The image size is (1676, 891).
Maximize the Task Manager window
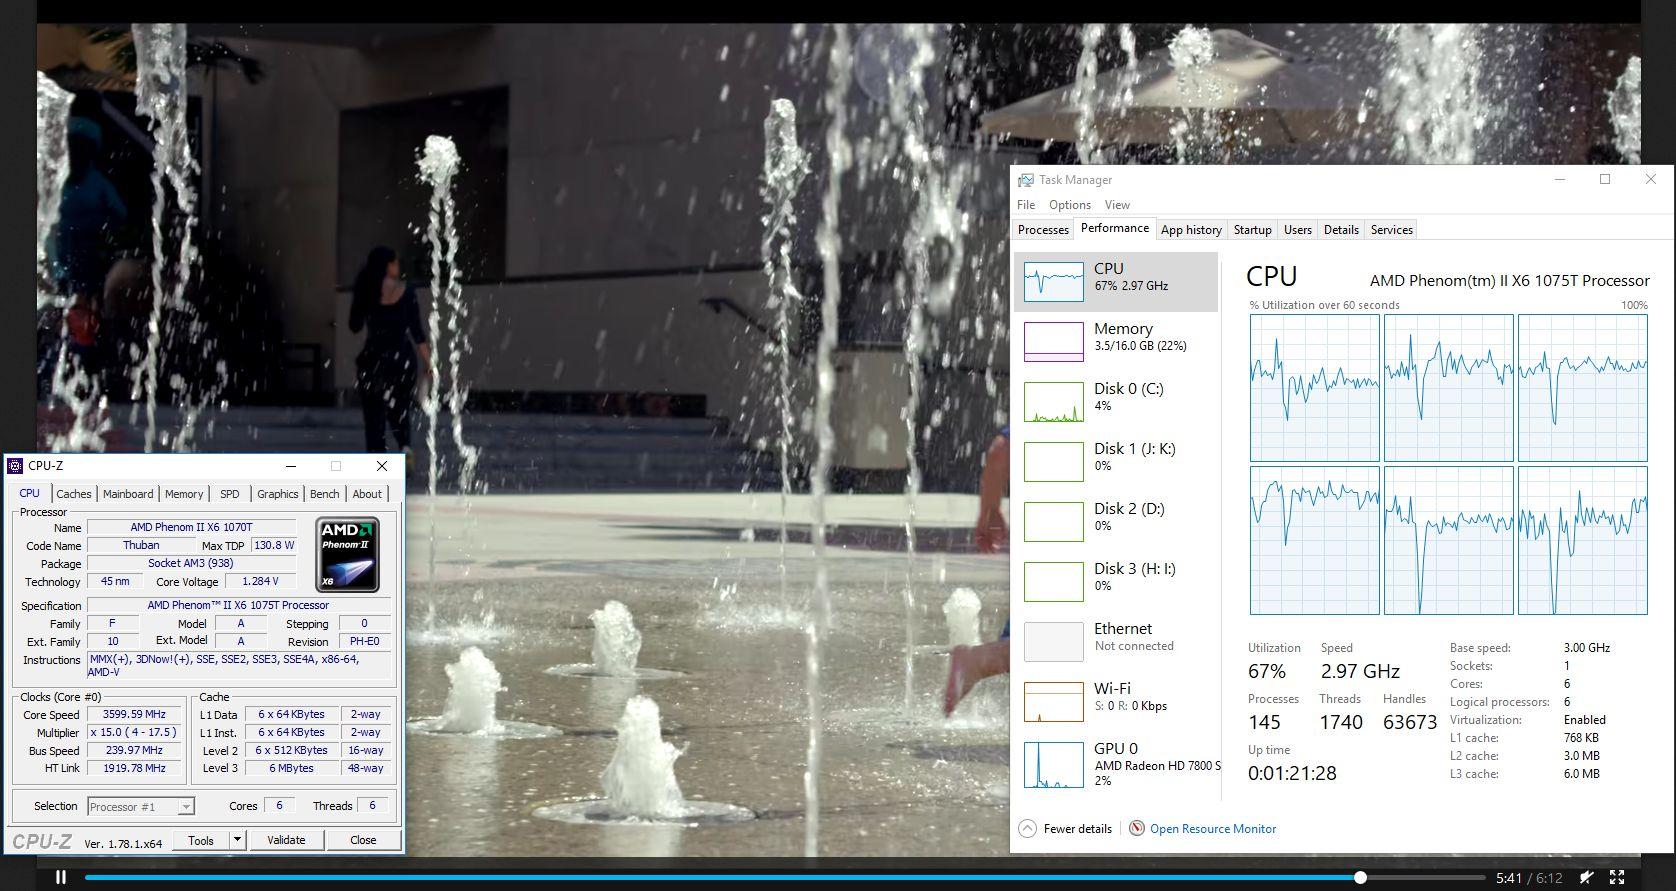coord(1605,179)
